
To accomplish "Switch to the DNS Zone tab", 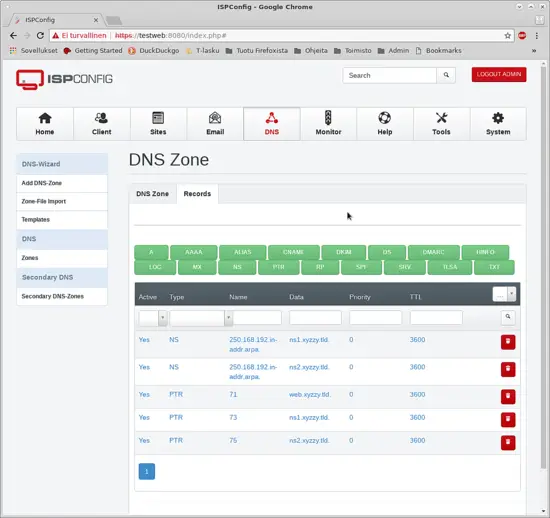I will pos(152,194).
